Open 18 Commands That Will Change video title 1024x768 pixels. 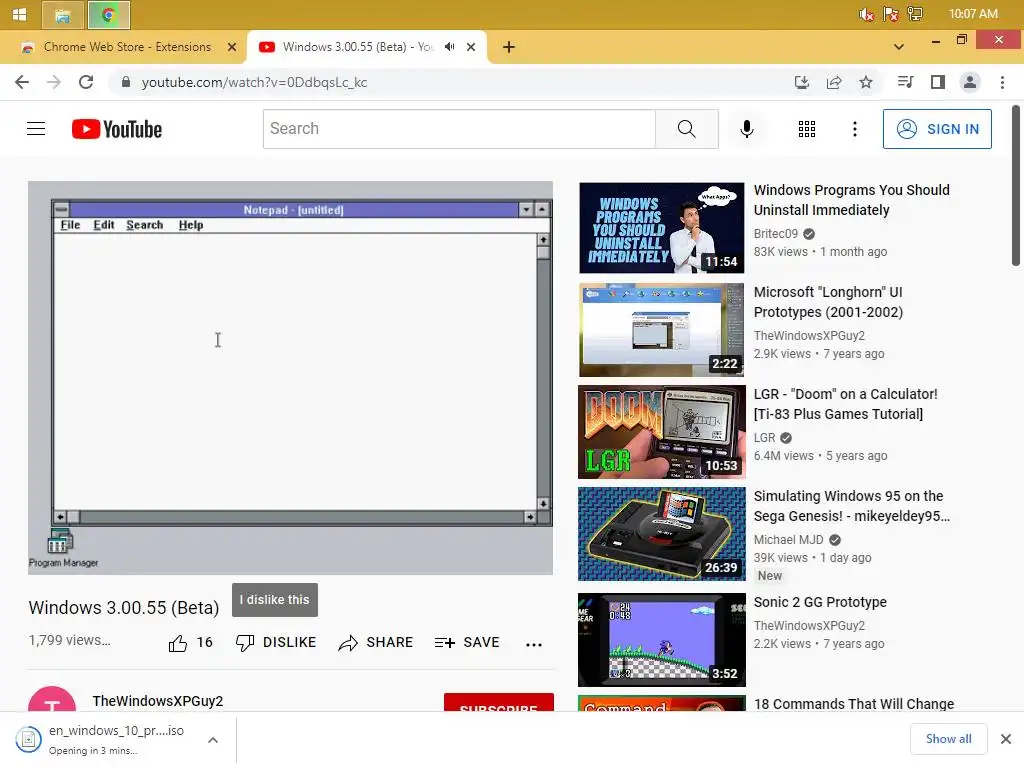tap(854, 703)
